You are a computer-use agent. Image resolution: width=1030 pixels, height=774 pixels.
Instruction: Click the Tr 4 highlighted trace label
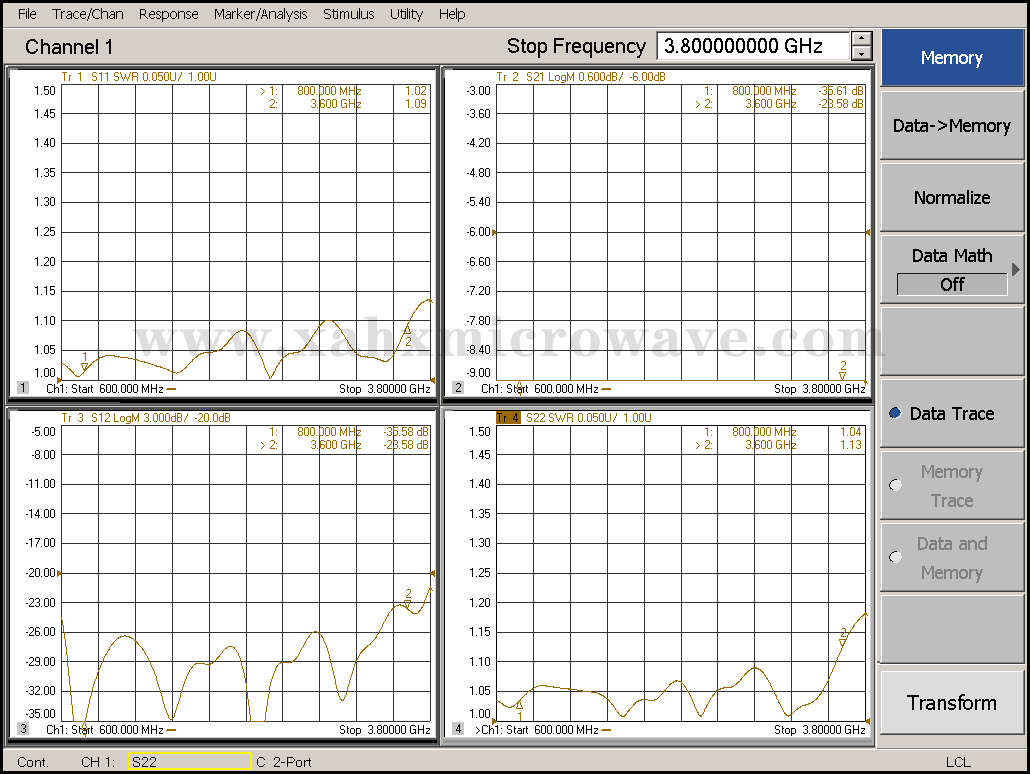[508, 417]
